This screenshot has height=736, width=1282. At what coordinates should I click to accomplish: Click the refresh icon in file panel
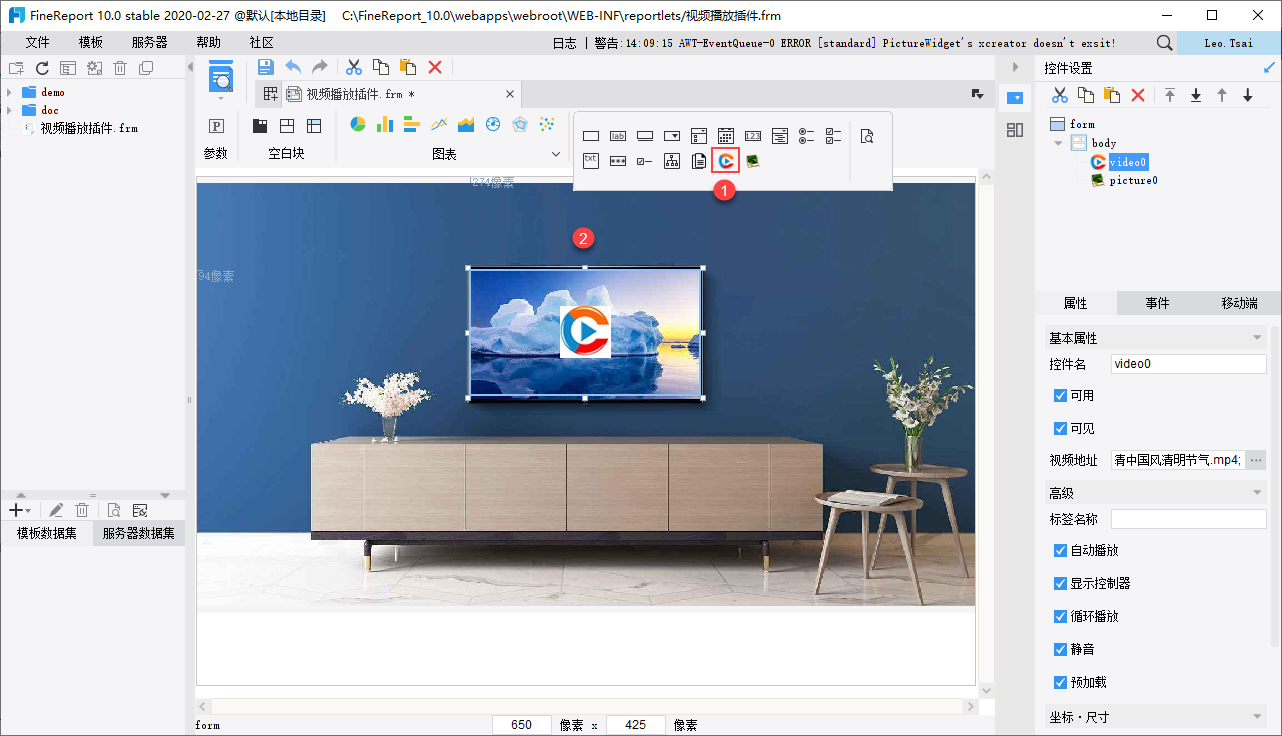tap(42, 68)
